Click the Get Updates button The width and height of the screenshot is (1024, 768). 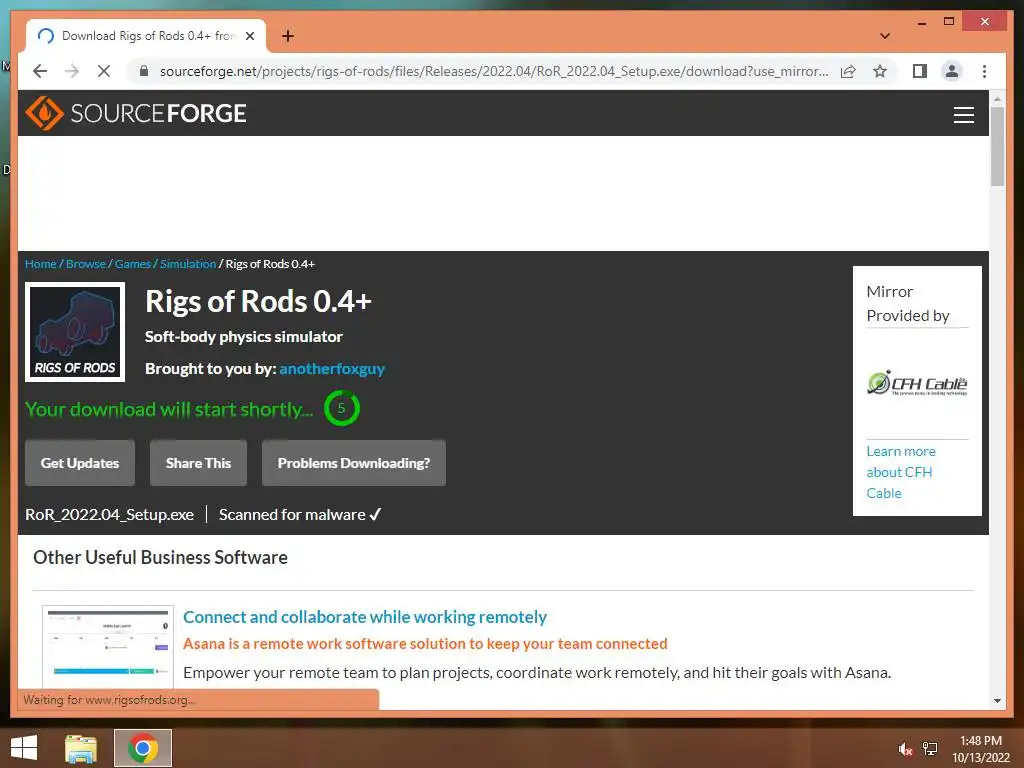point(80,463)
